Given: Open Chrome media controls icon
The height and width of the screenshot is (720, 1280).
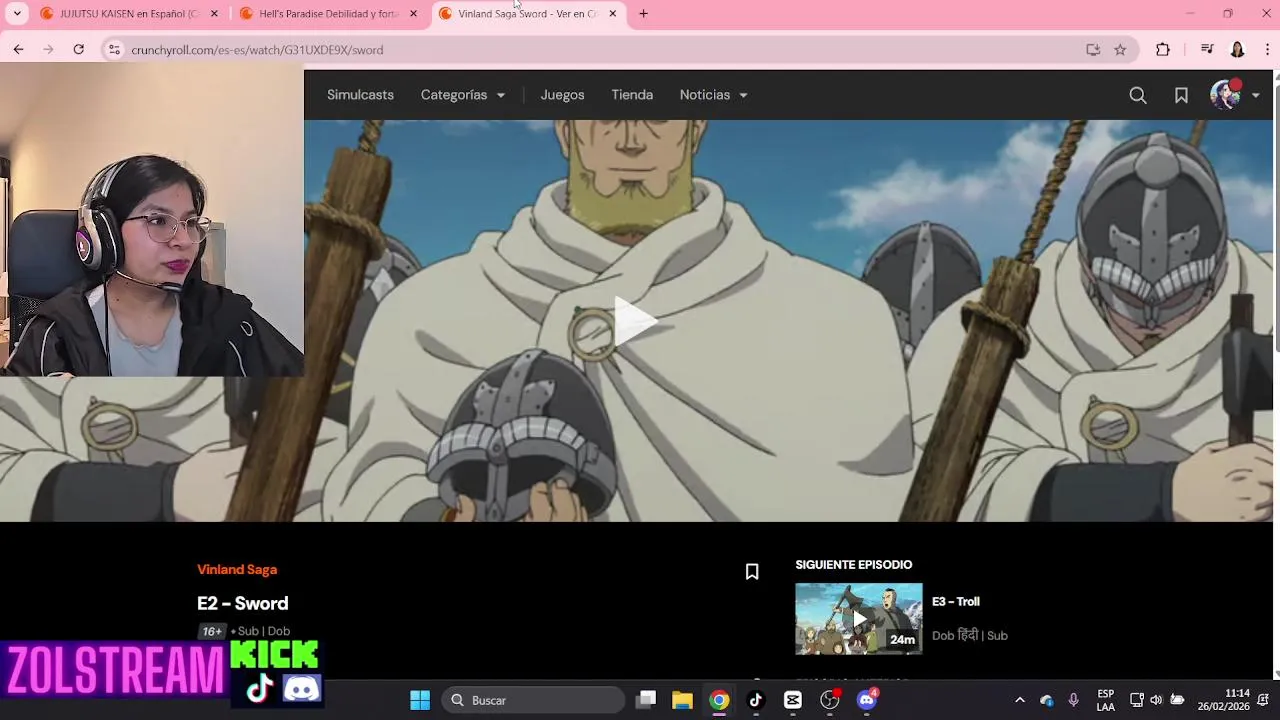Looking at the screenshot, I should tap(1207, 49).
